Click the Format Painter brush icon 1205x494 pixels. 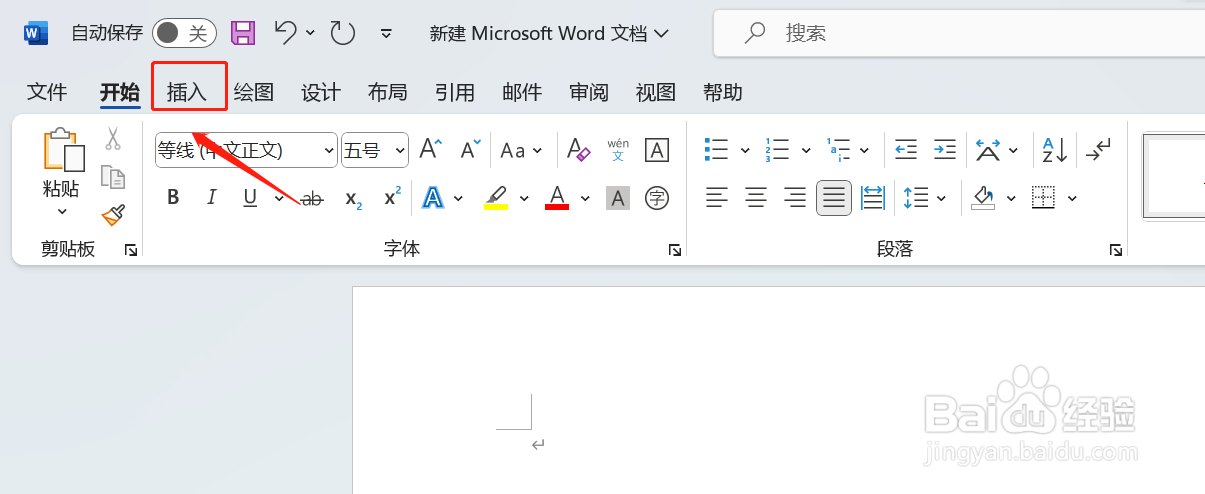(x=113, y=215)
